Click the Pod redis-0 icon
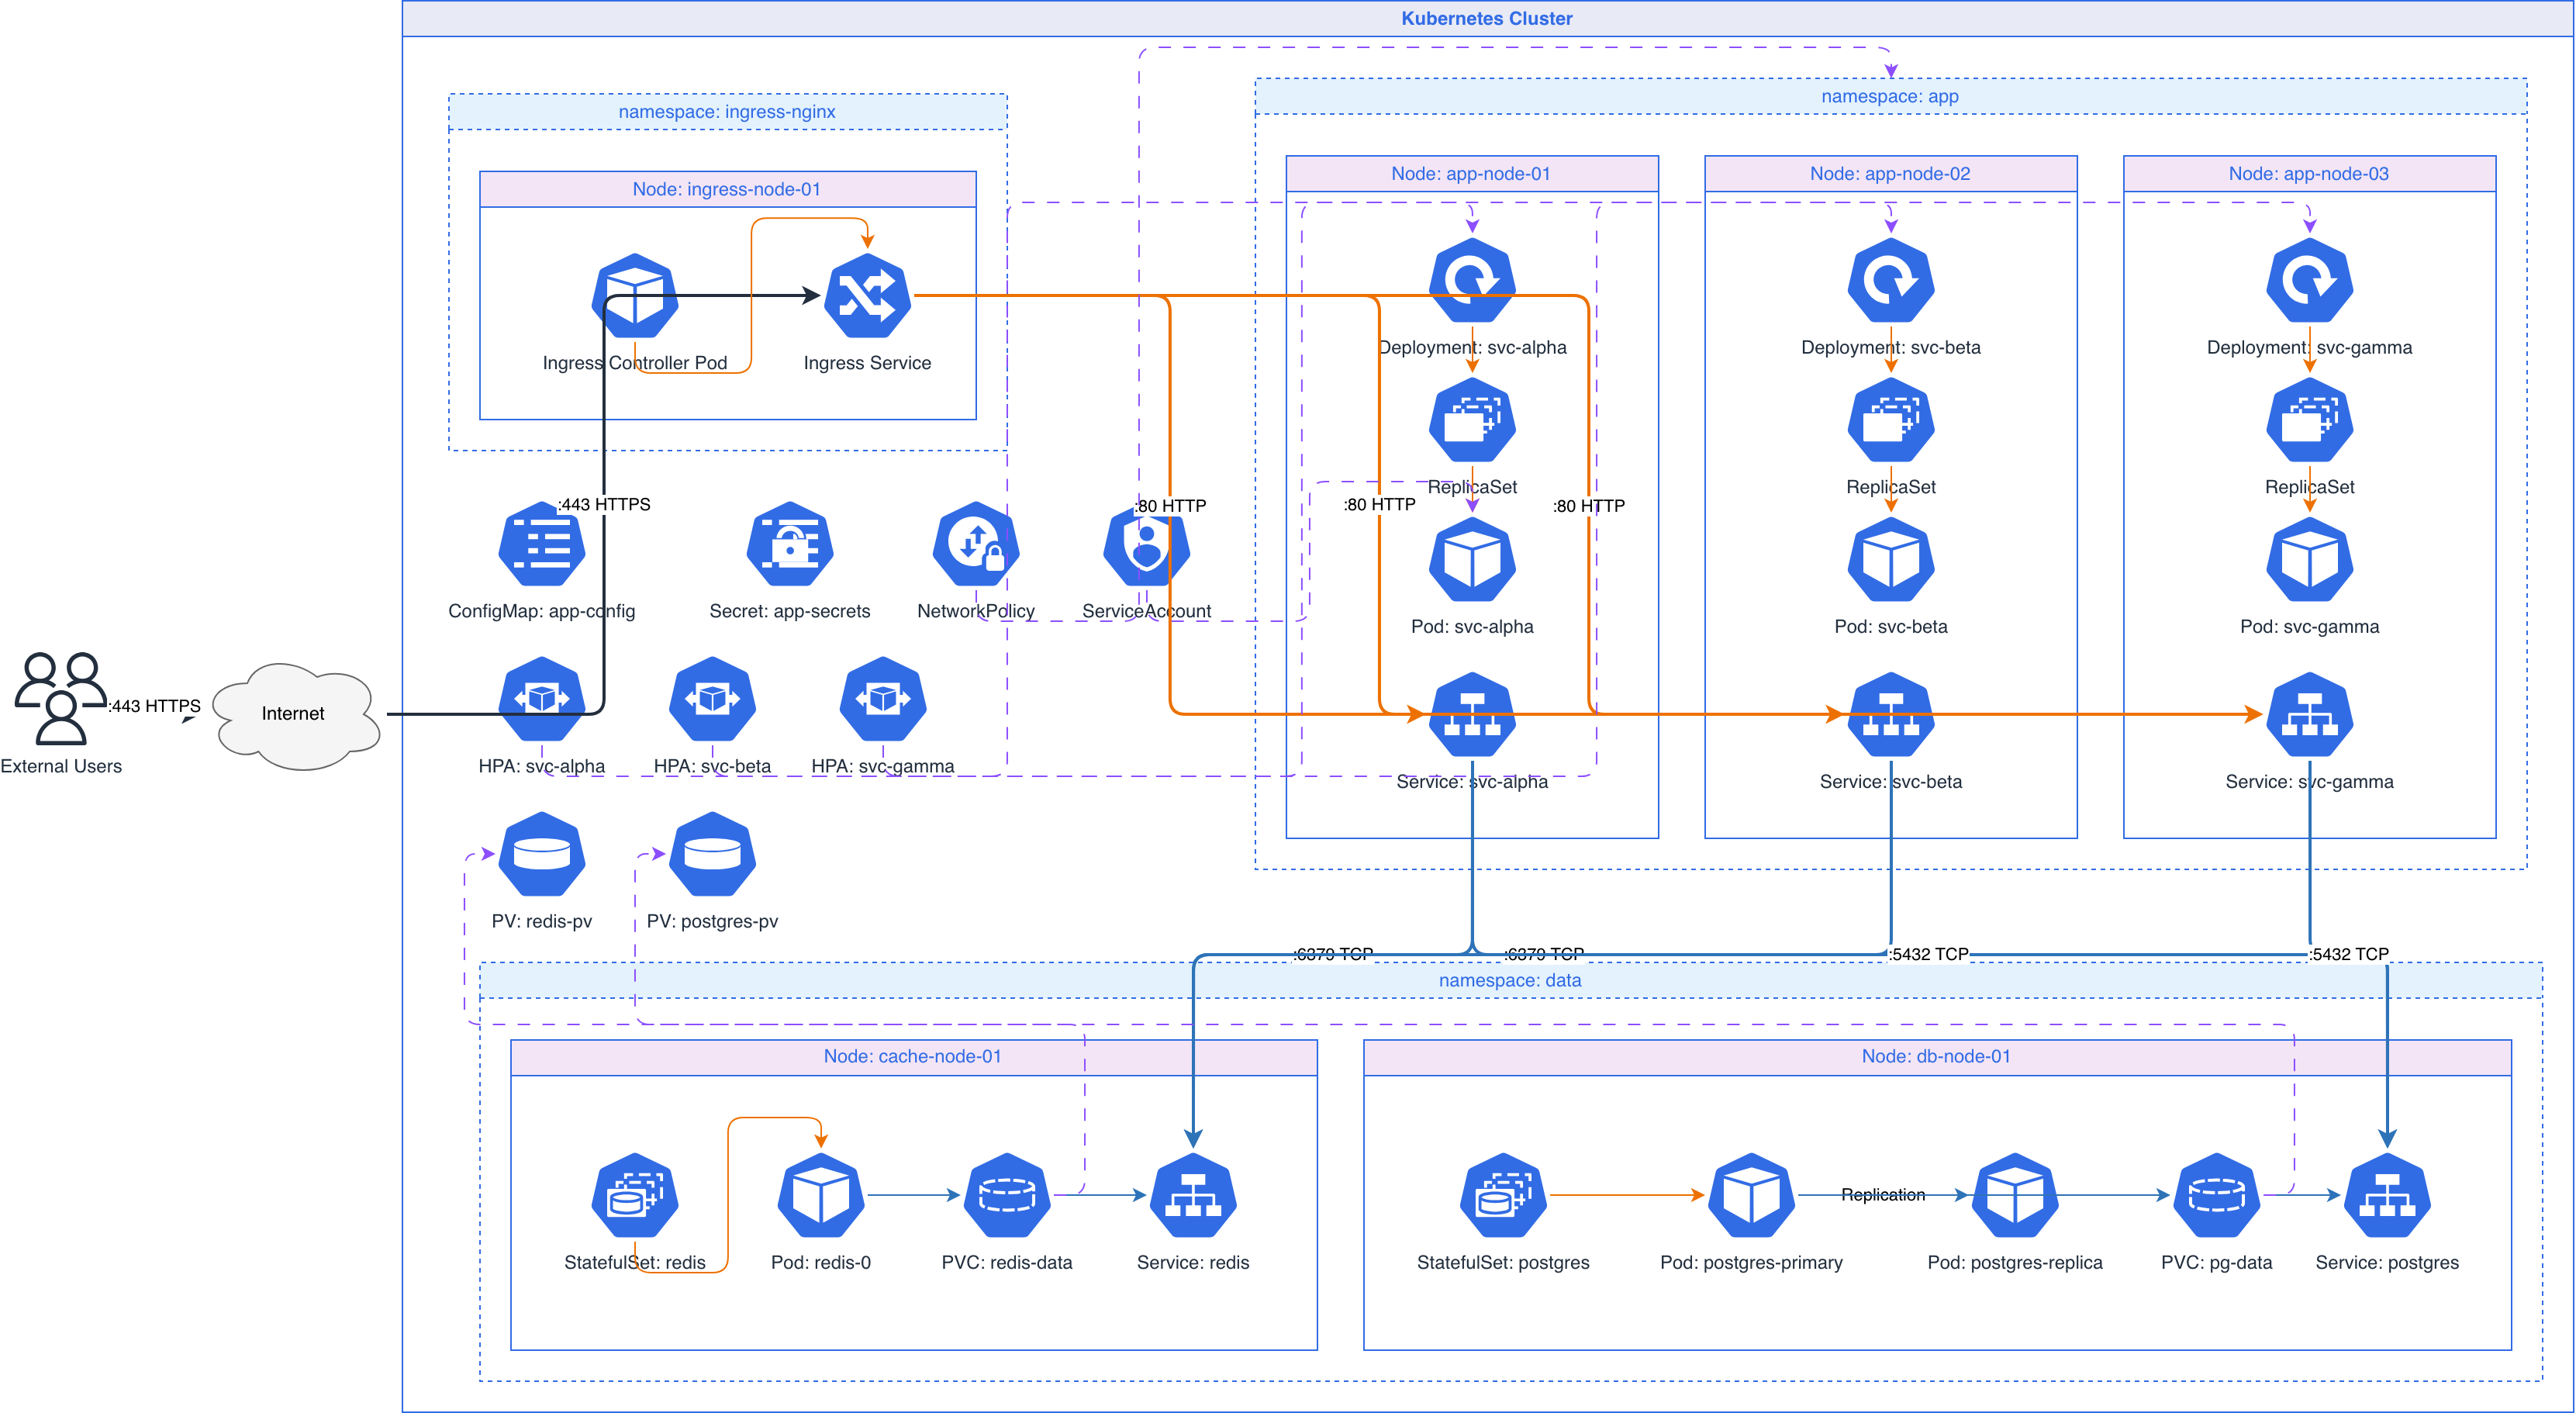This screenshot has height=1413, width=2576. (821, 1195)
